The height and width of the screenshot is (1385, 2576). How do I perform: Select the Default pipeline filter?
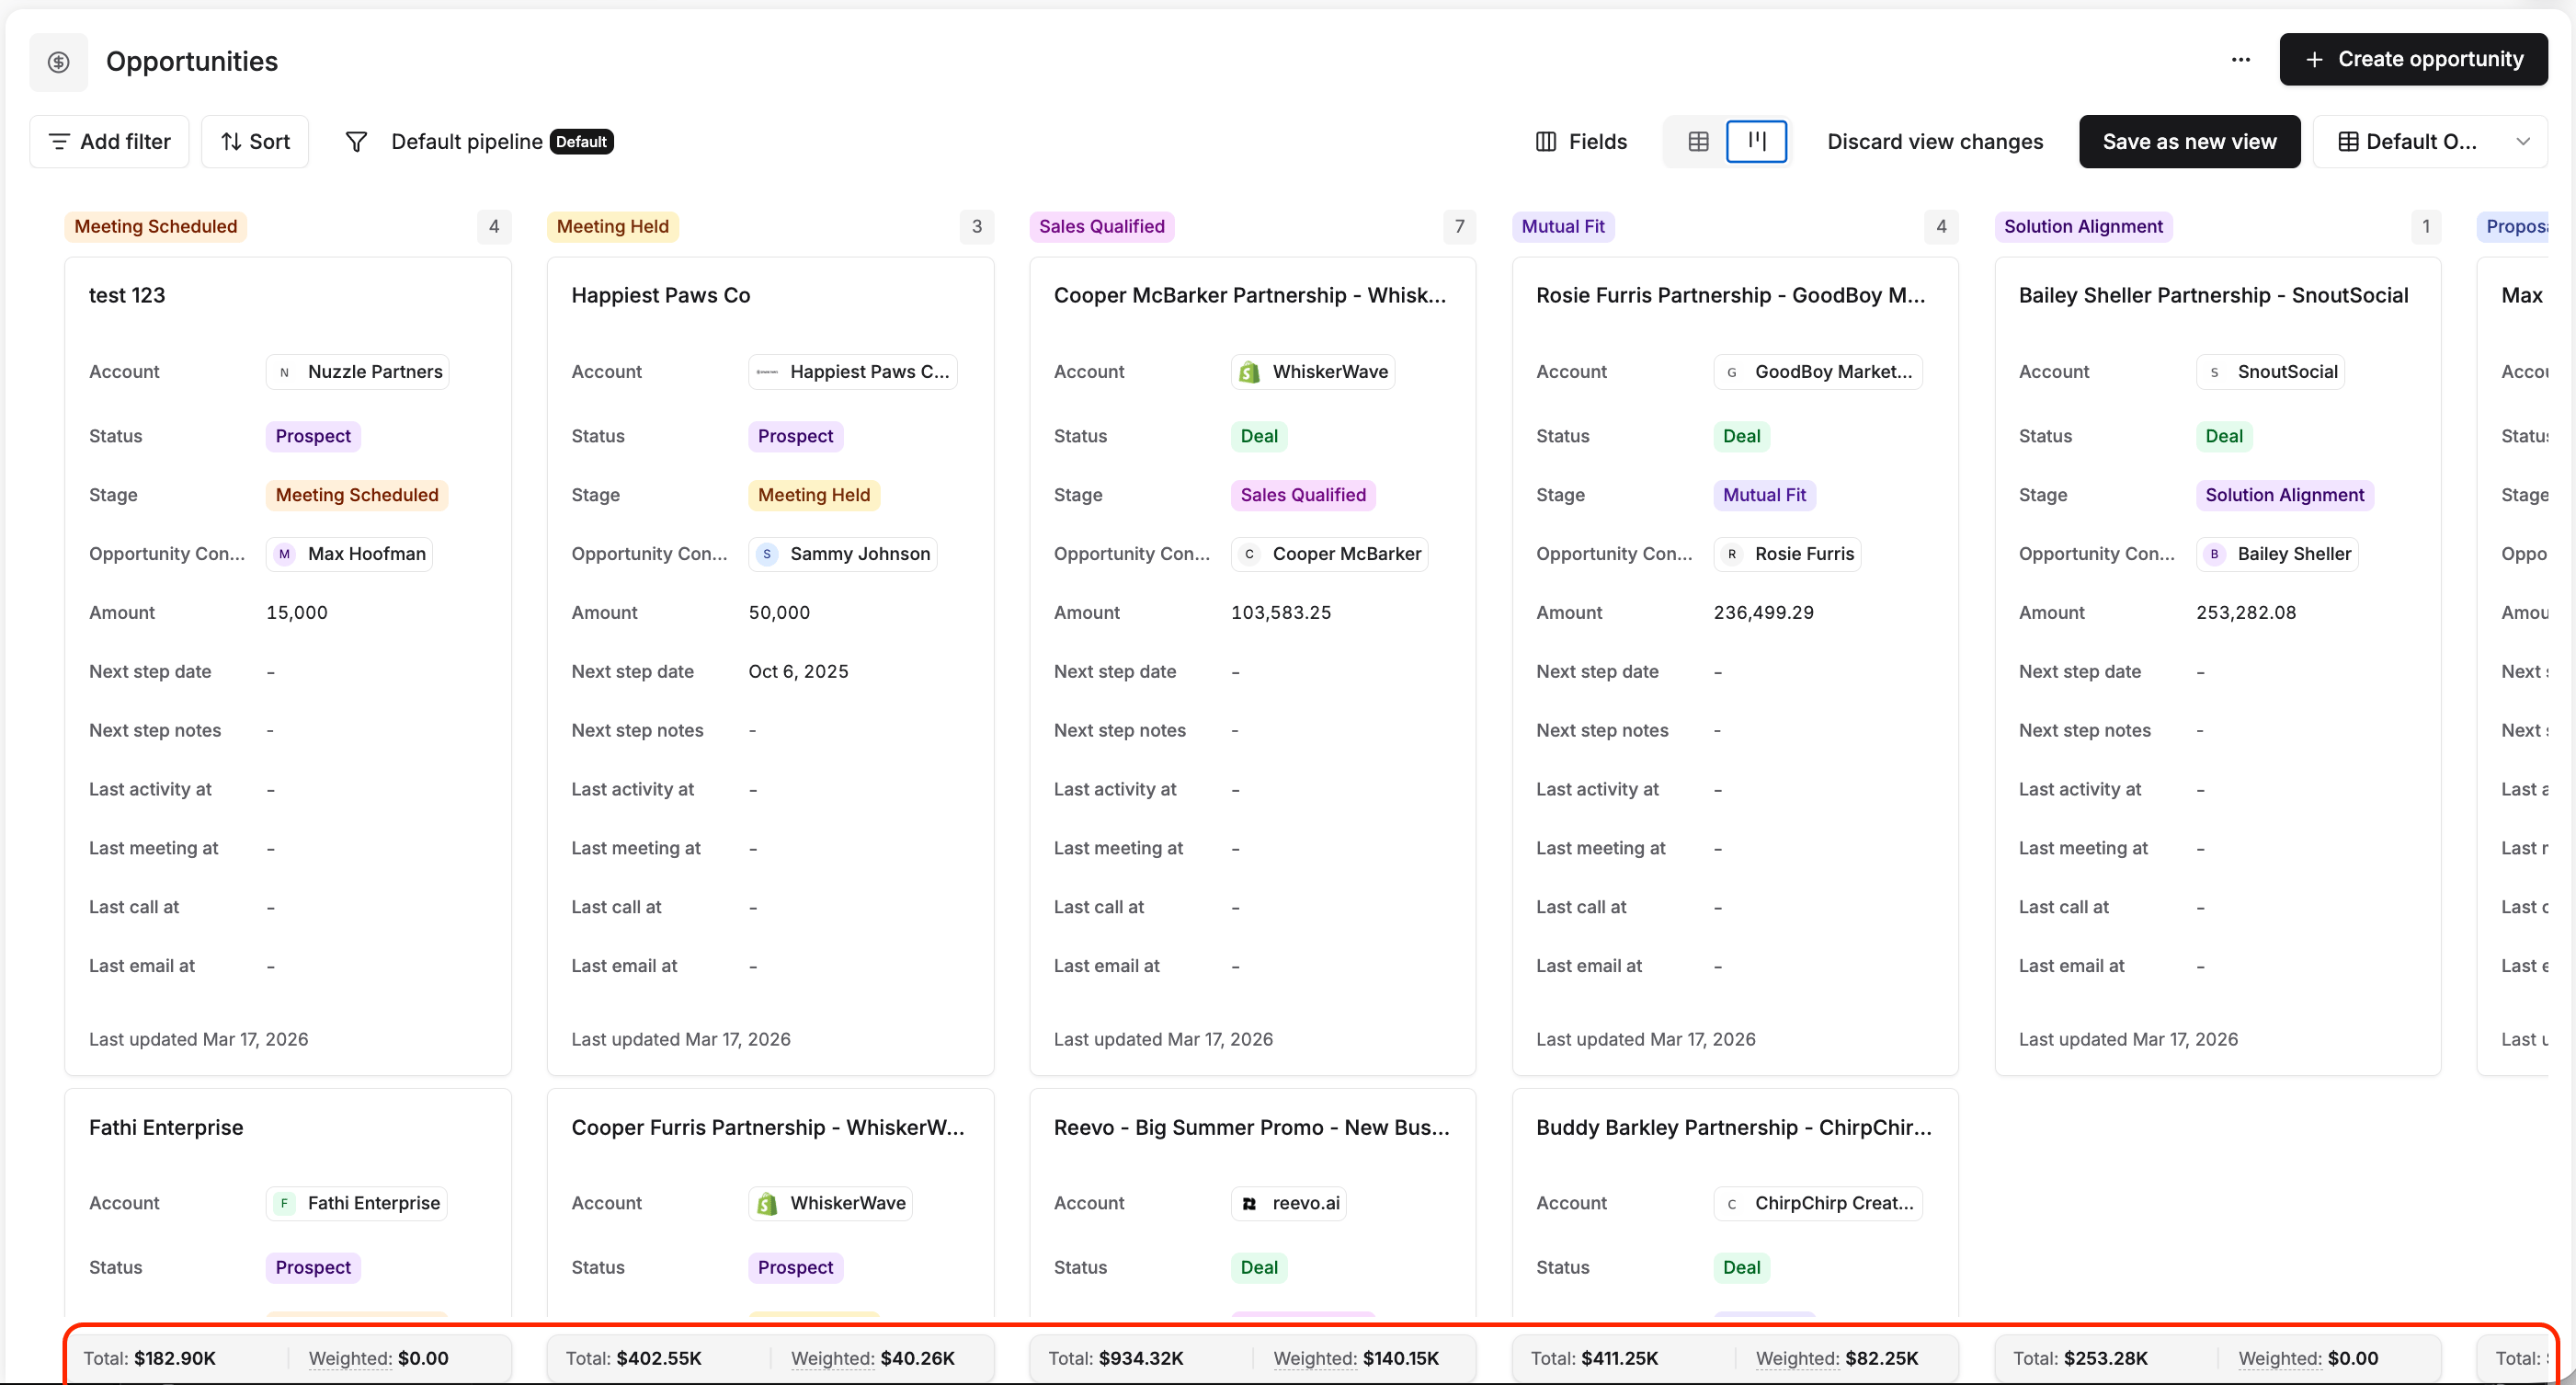501,142
